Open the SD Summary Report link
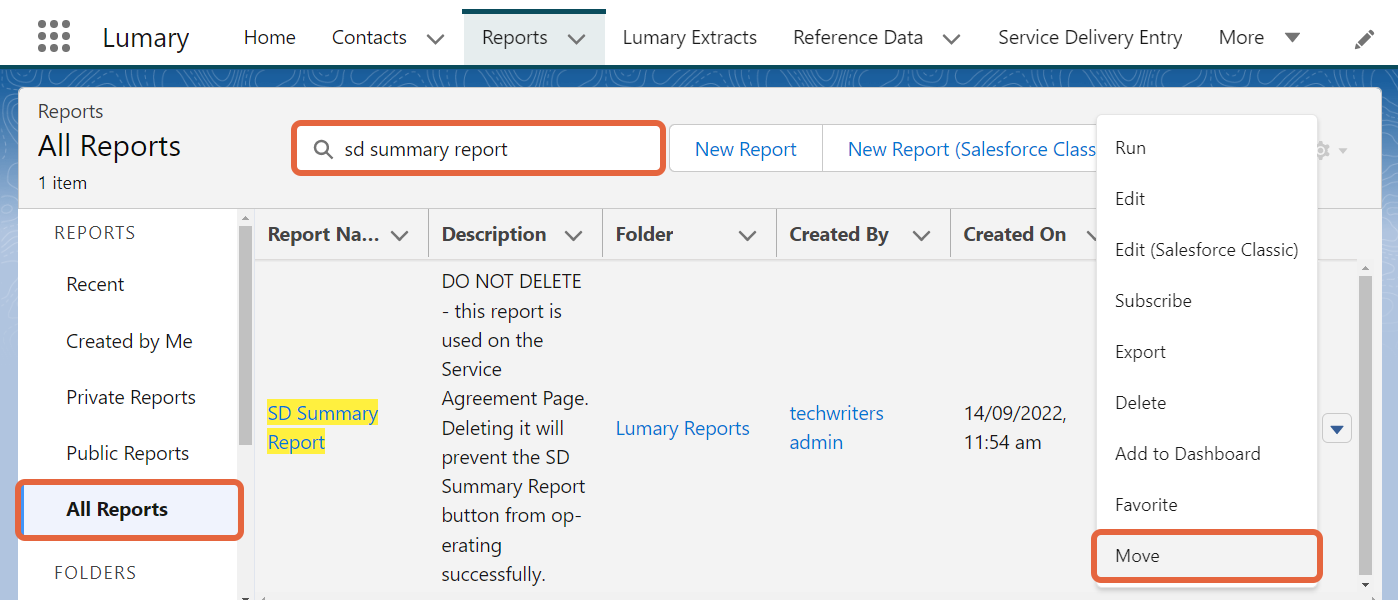Viewport: 1398px width, 600px height. [x=322, y=428]
